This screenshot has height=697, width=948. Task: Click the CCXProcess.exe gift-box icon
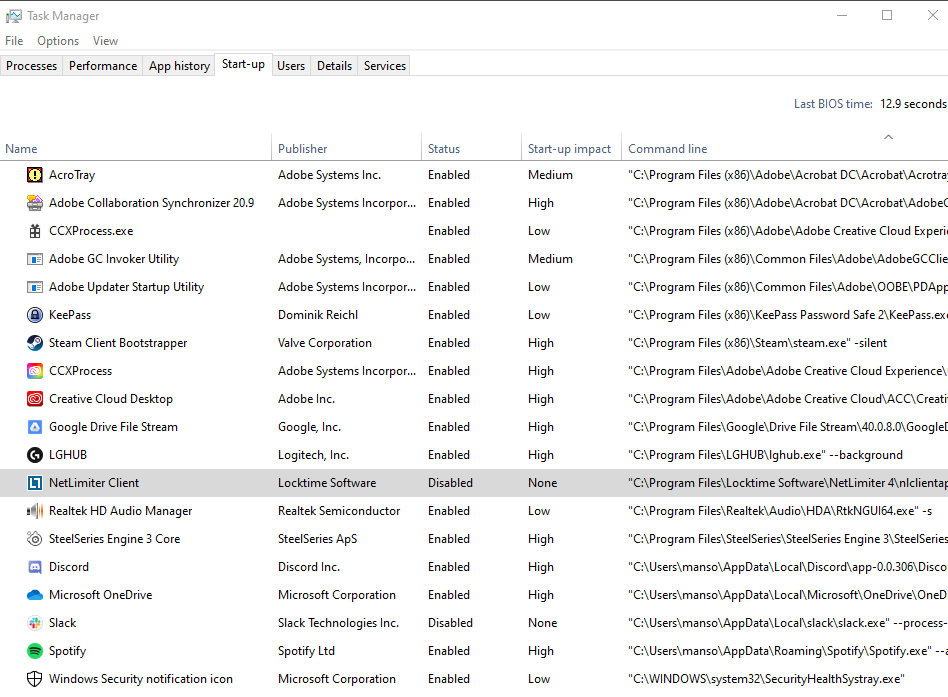coord(35,231)
